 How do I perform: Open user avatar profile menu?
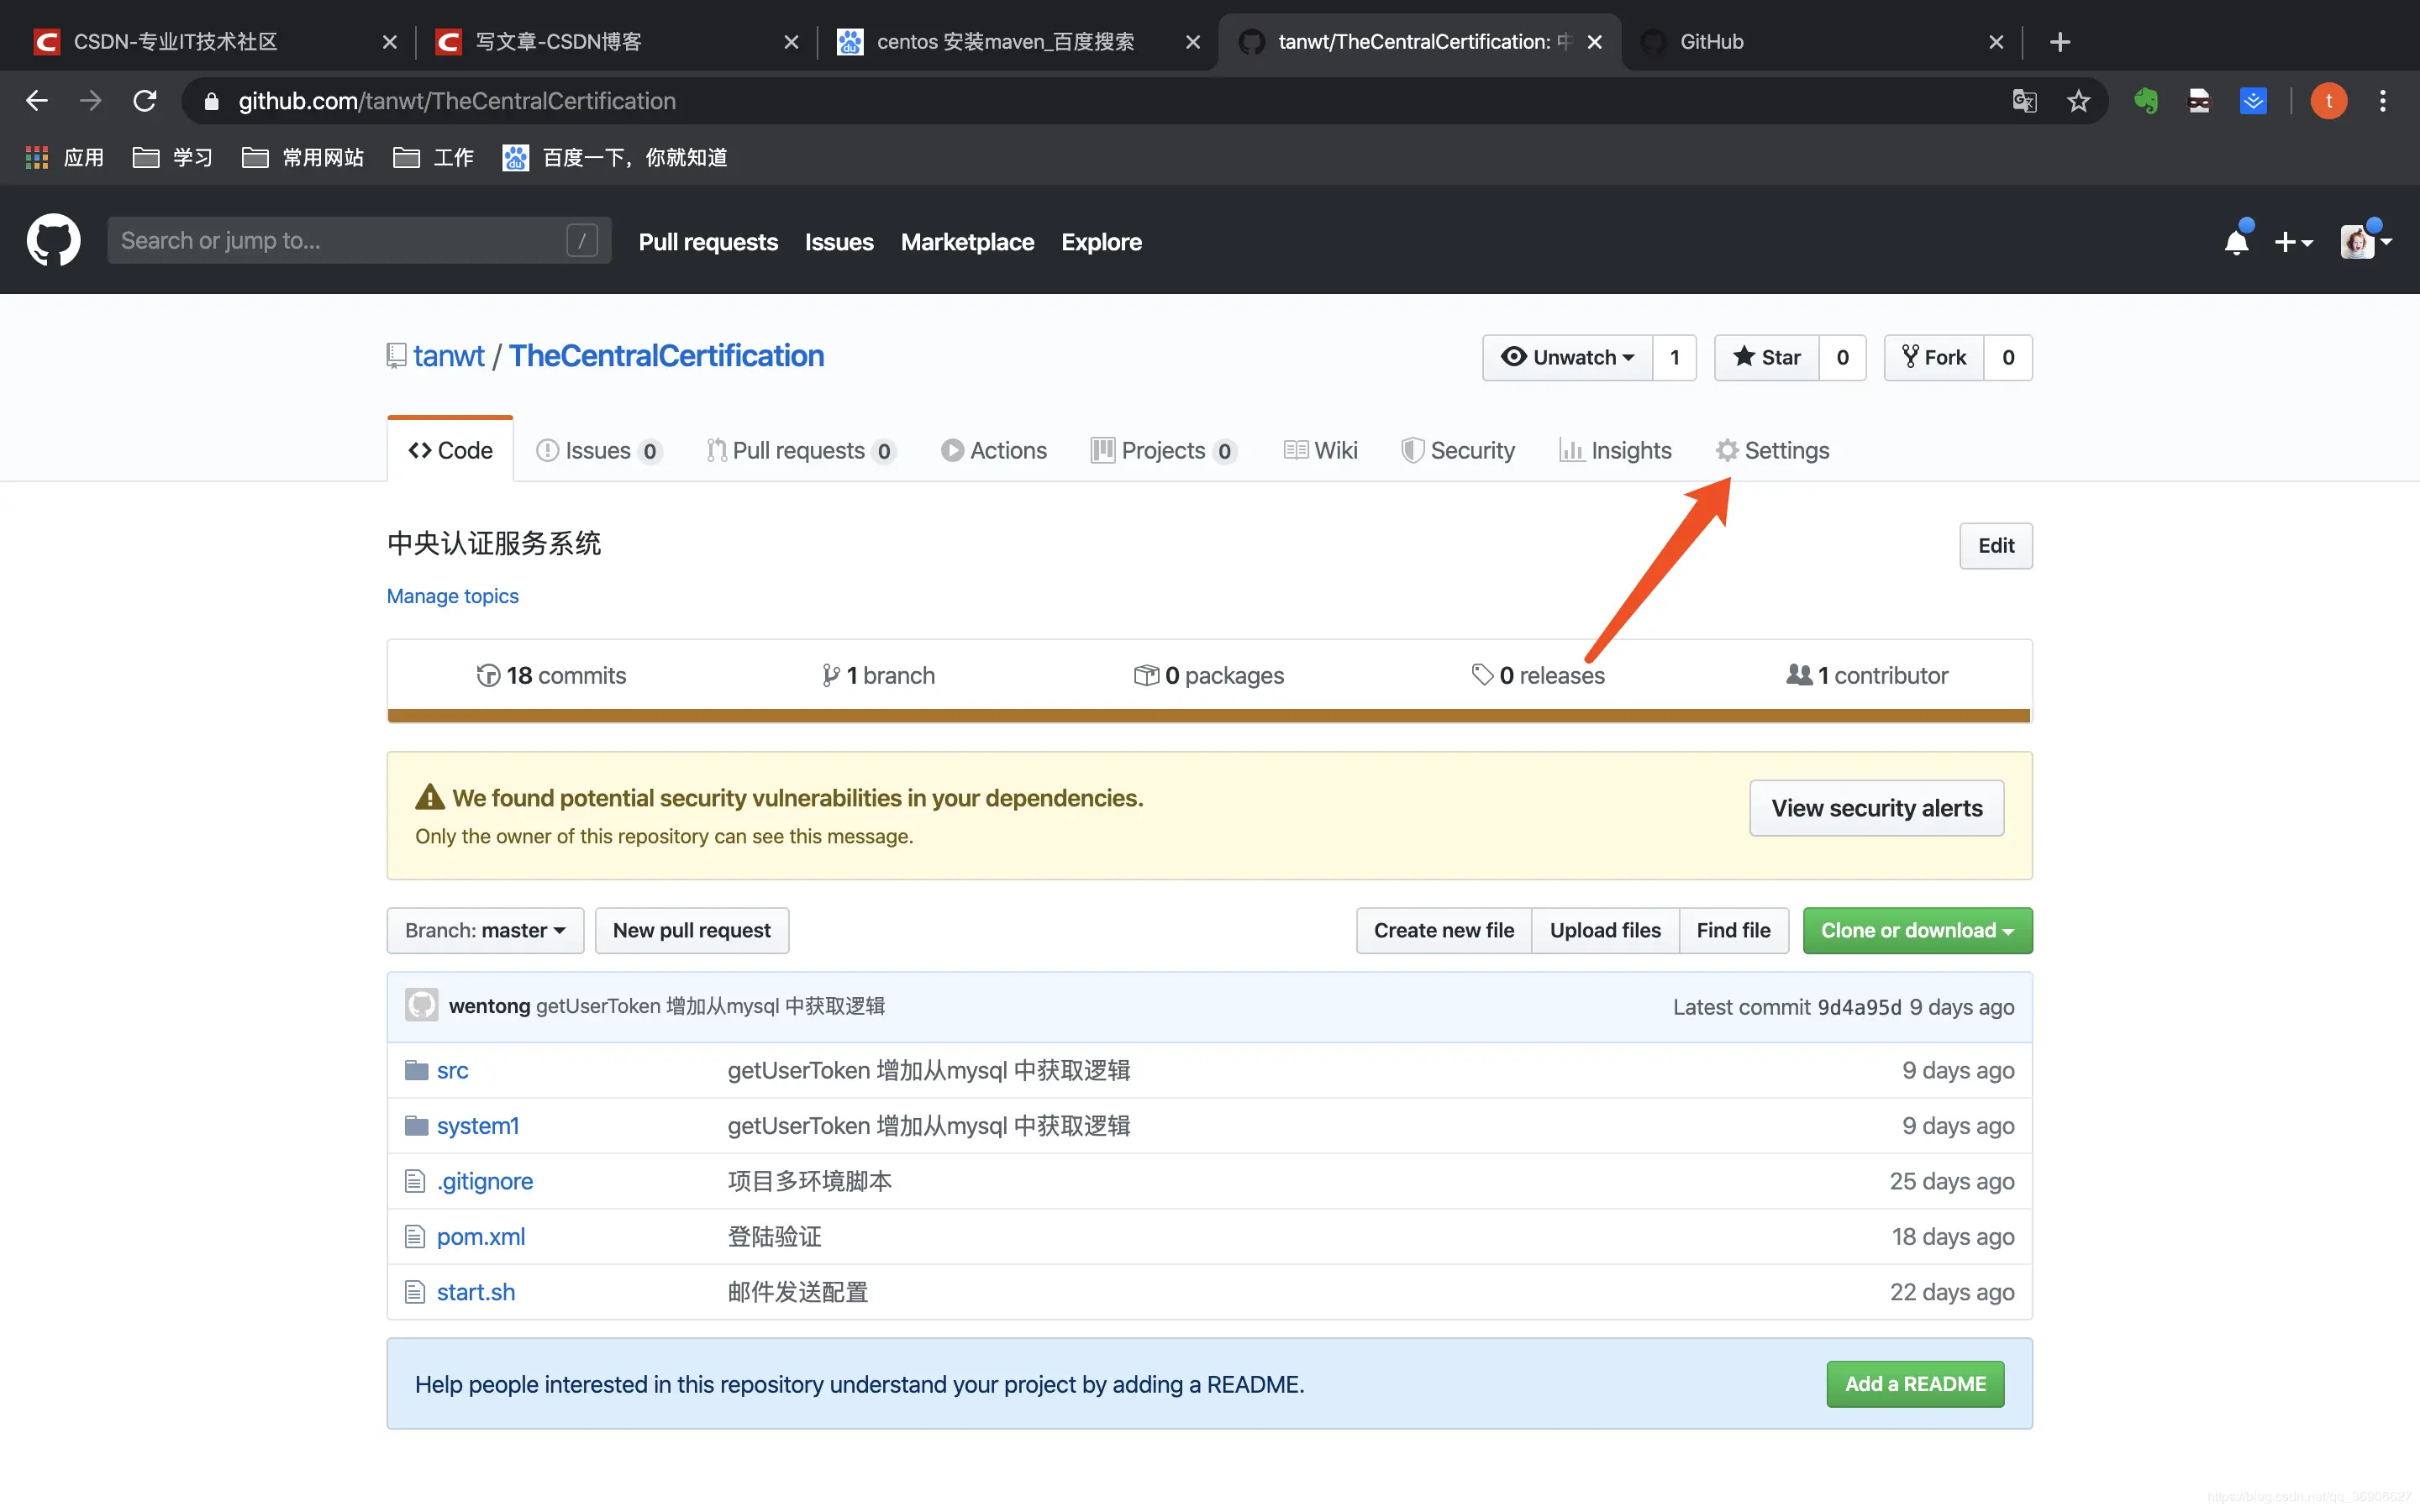coord(2365,242)
